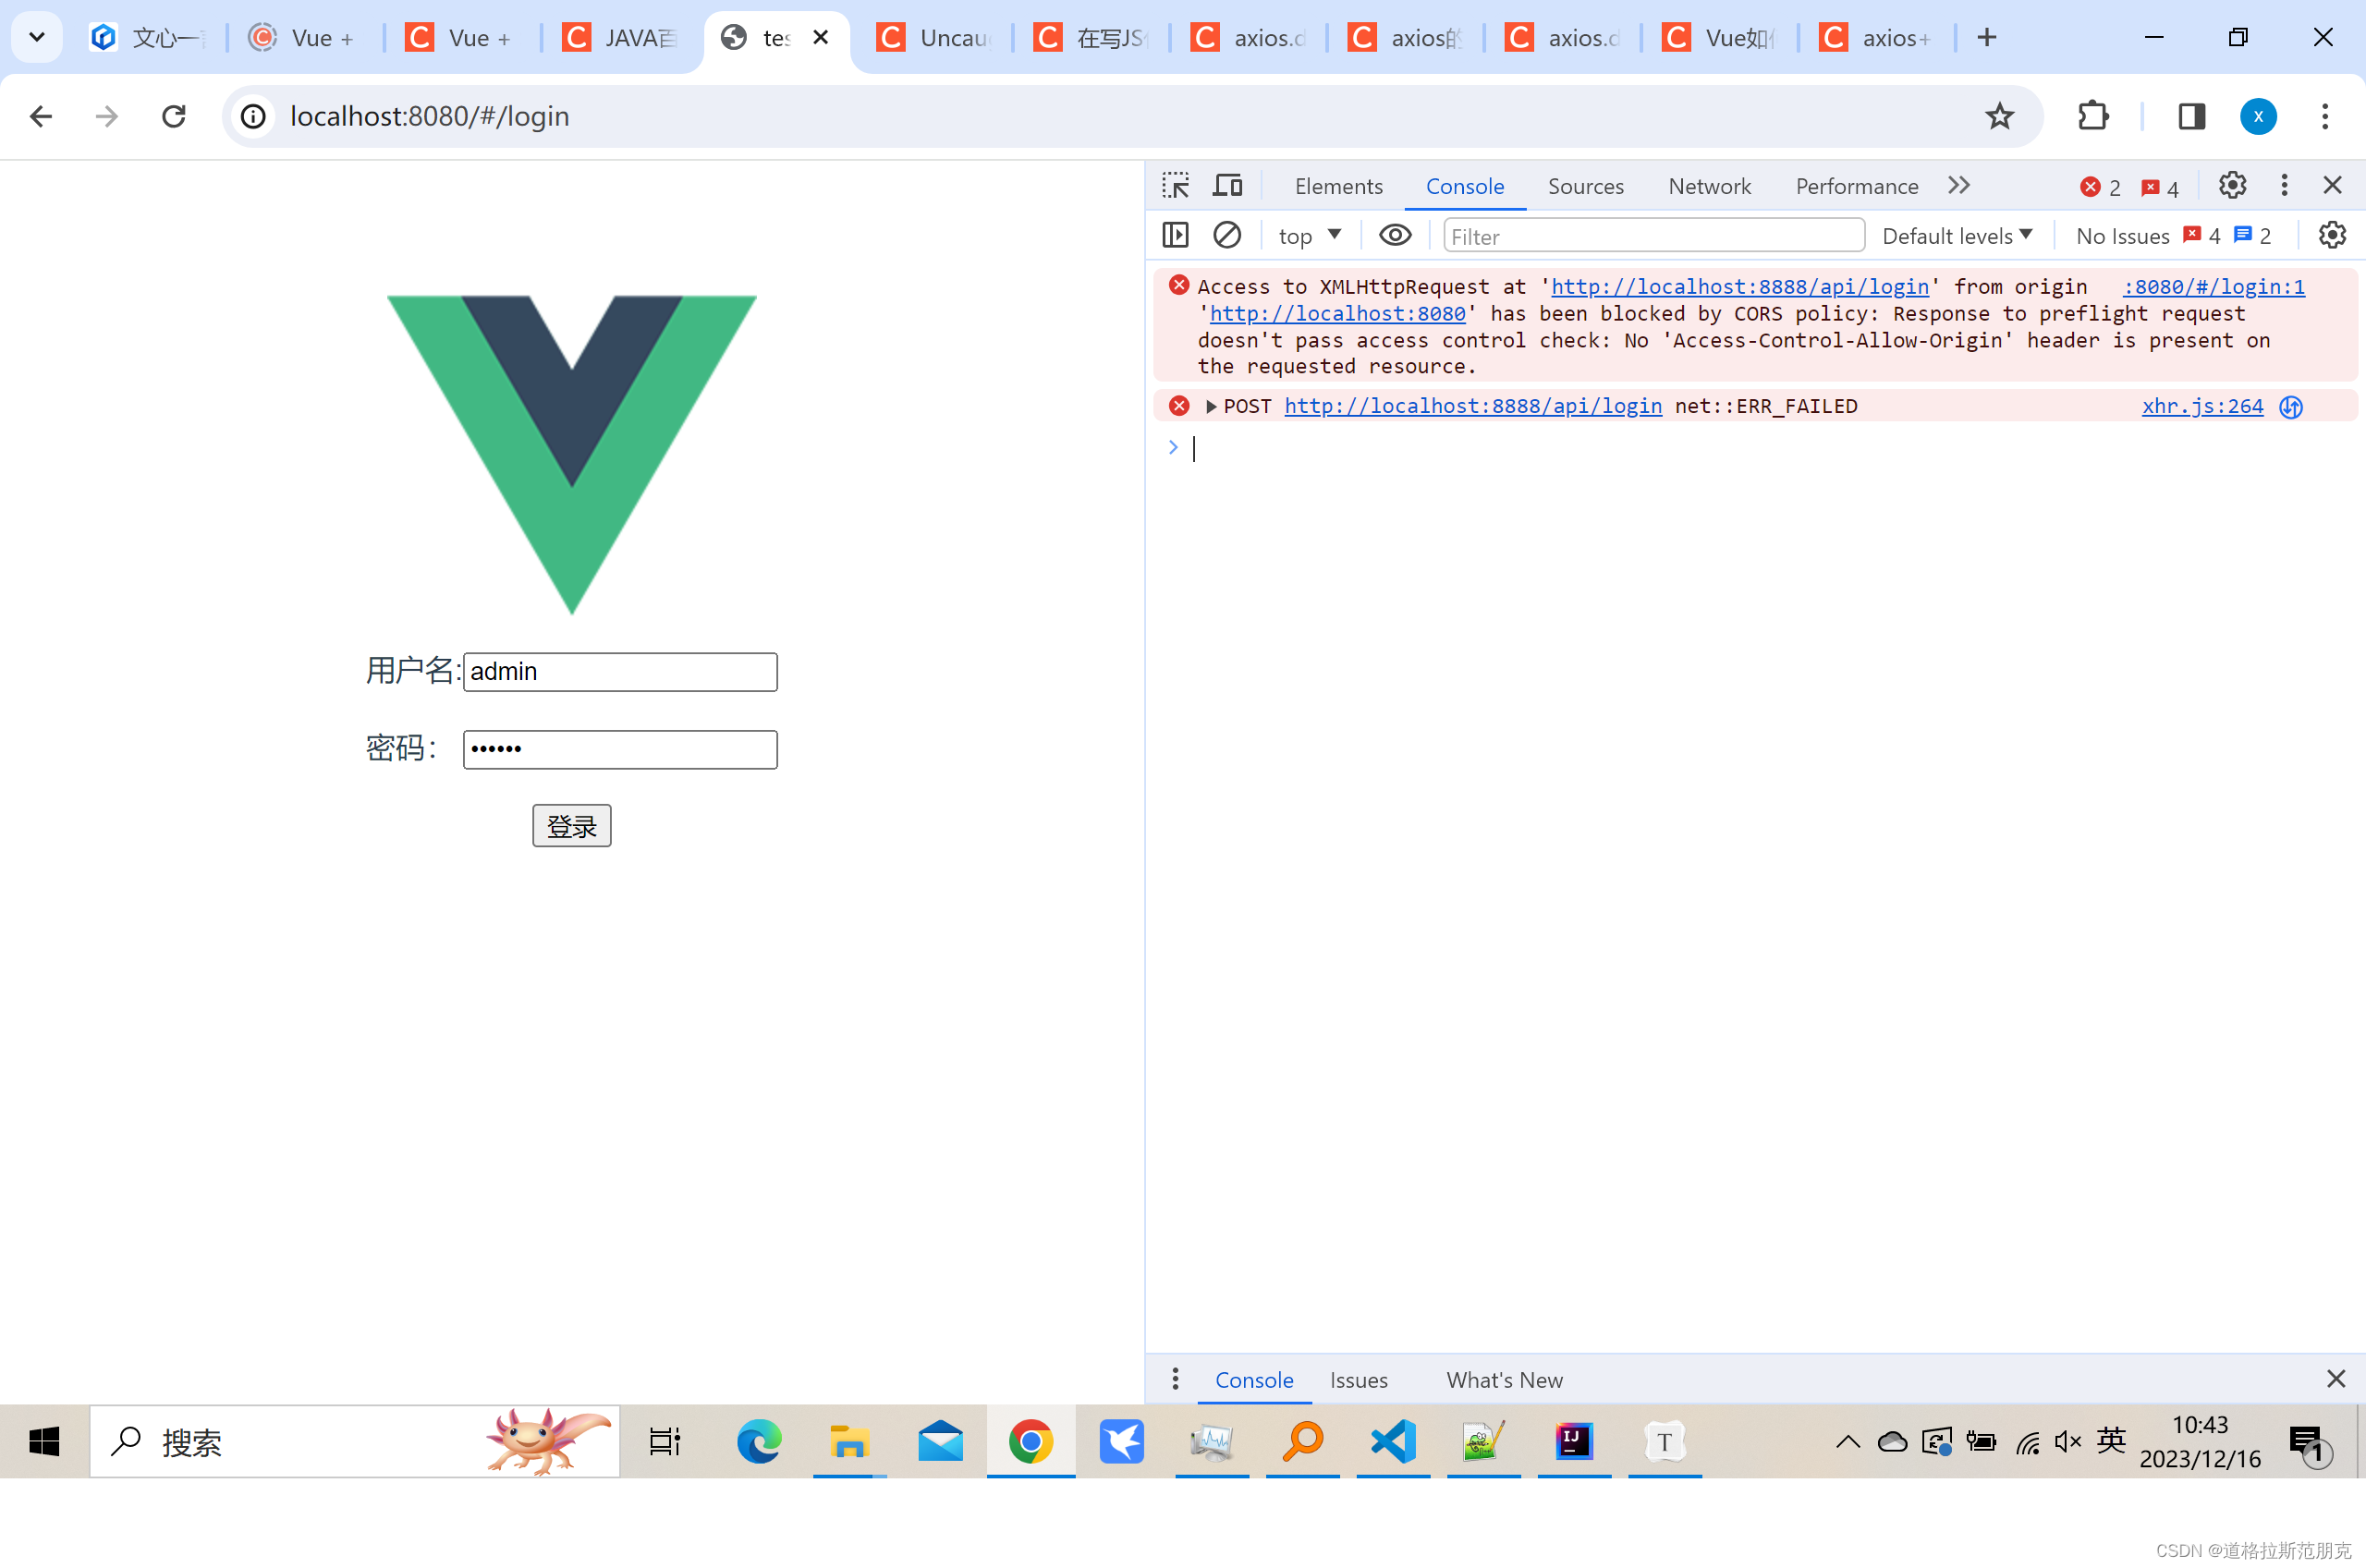Open the Default levels dropdown
The height and width of the screenshot is (1568, 2366).
(x=1957, y=236)
